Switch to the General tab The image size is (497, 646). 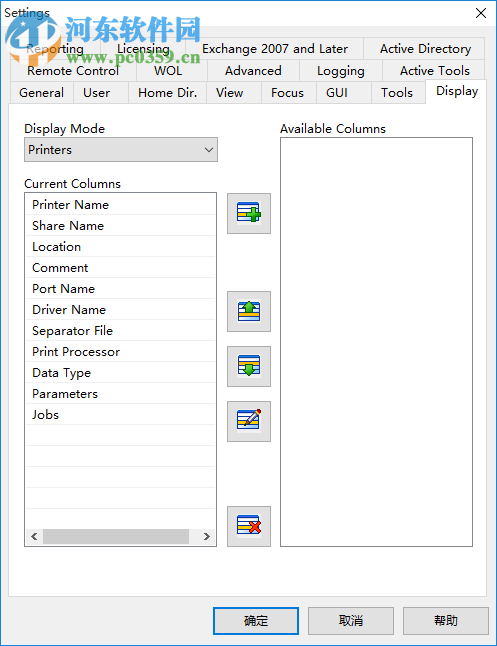42,92
